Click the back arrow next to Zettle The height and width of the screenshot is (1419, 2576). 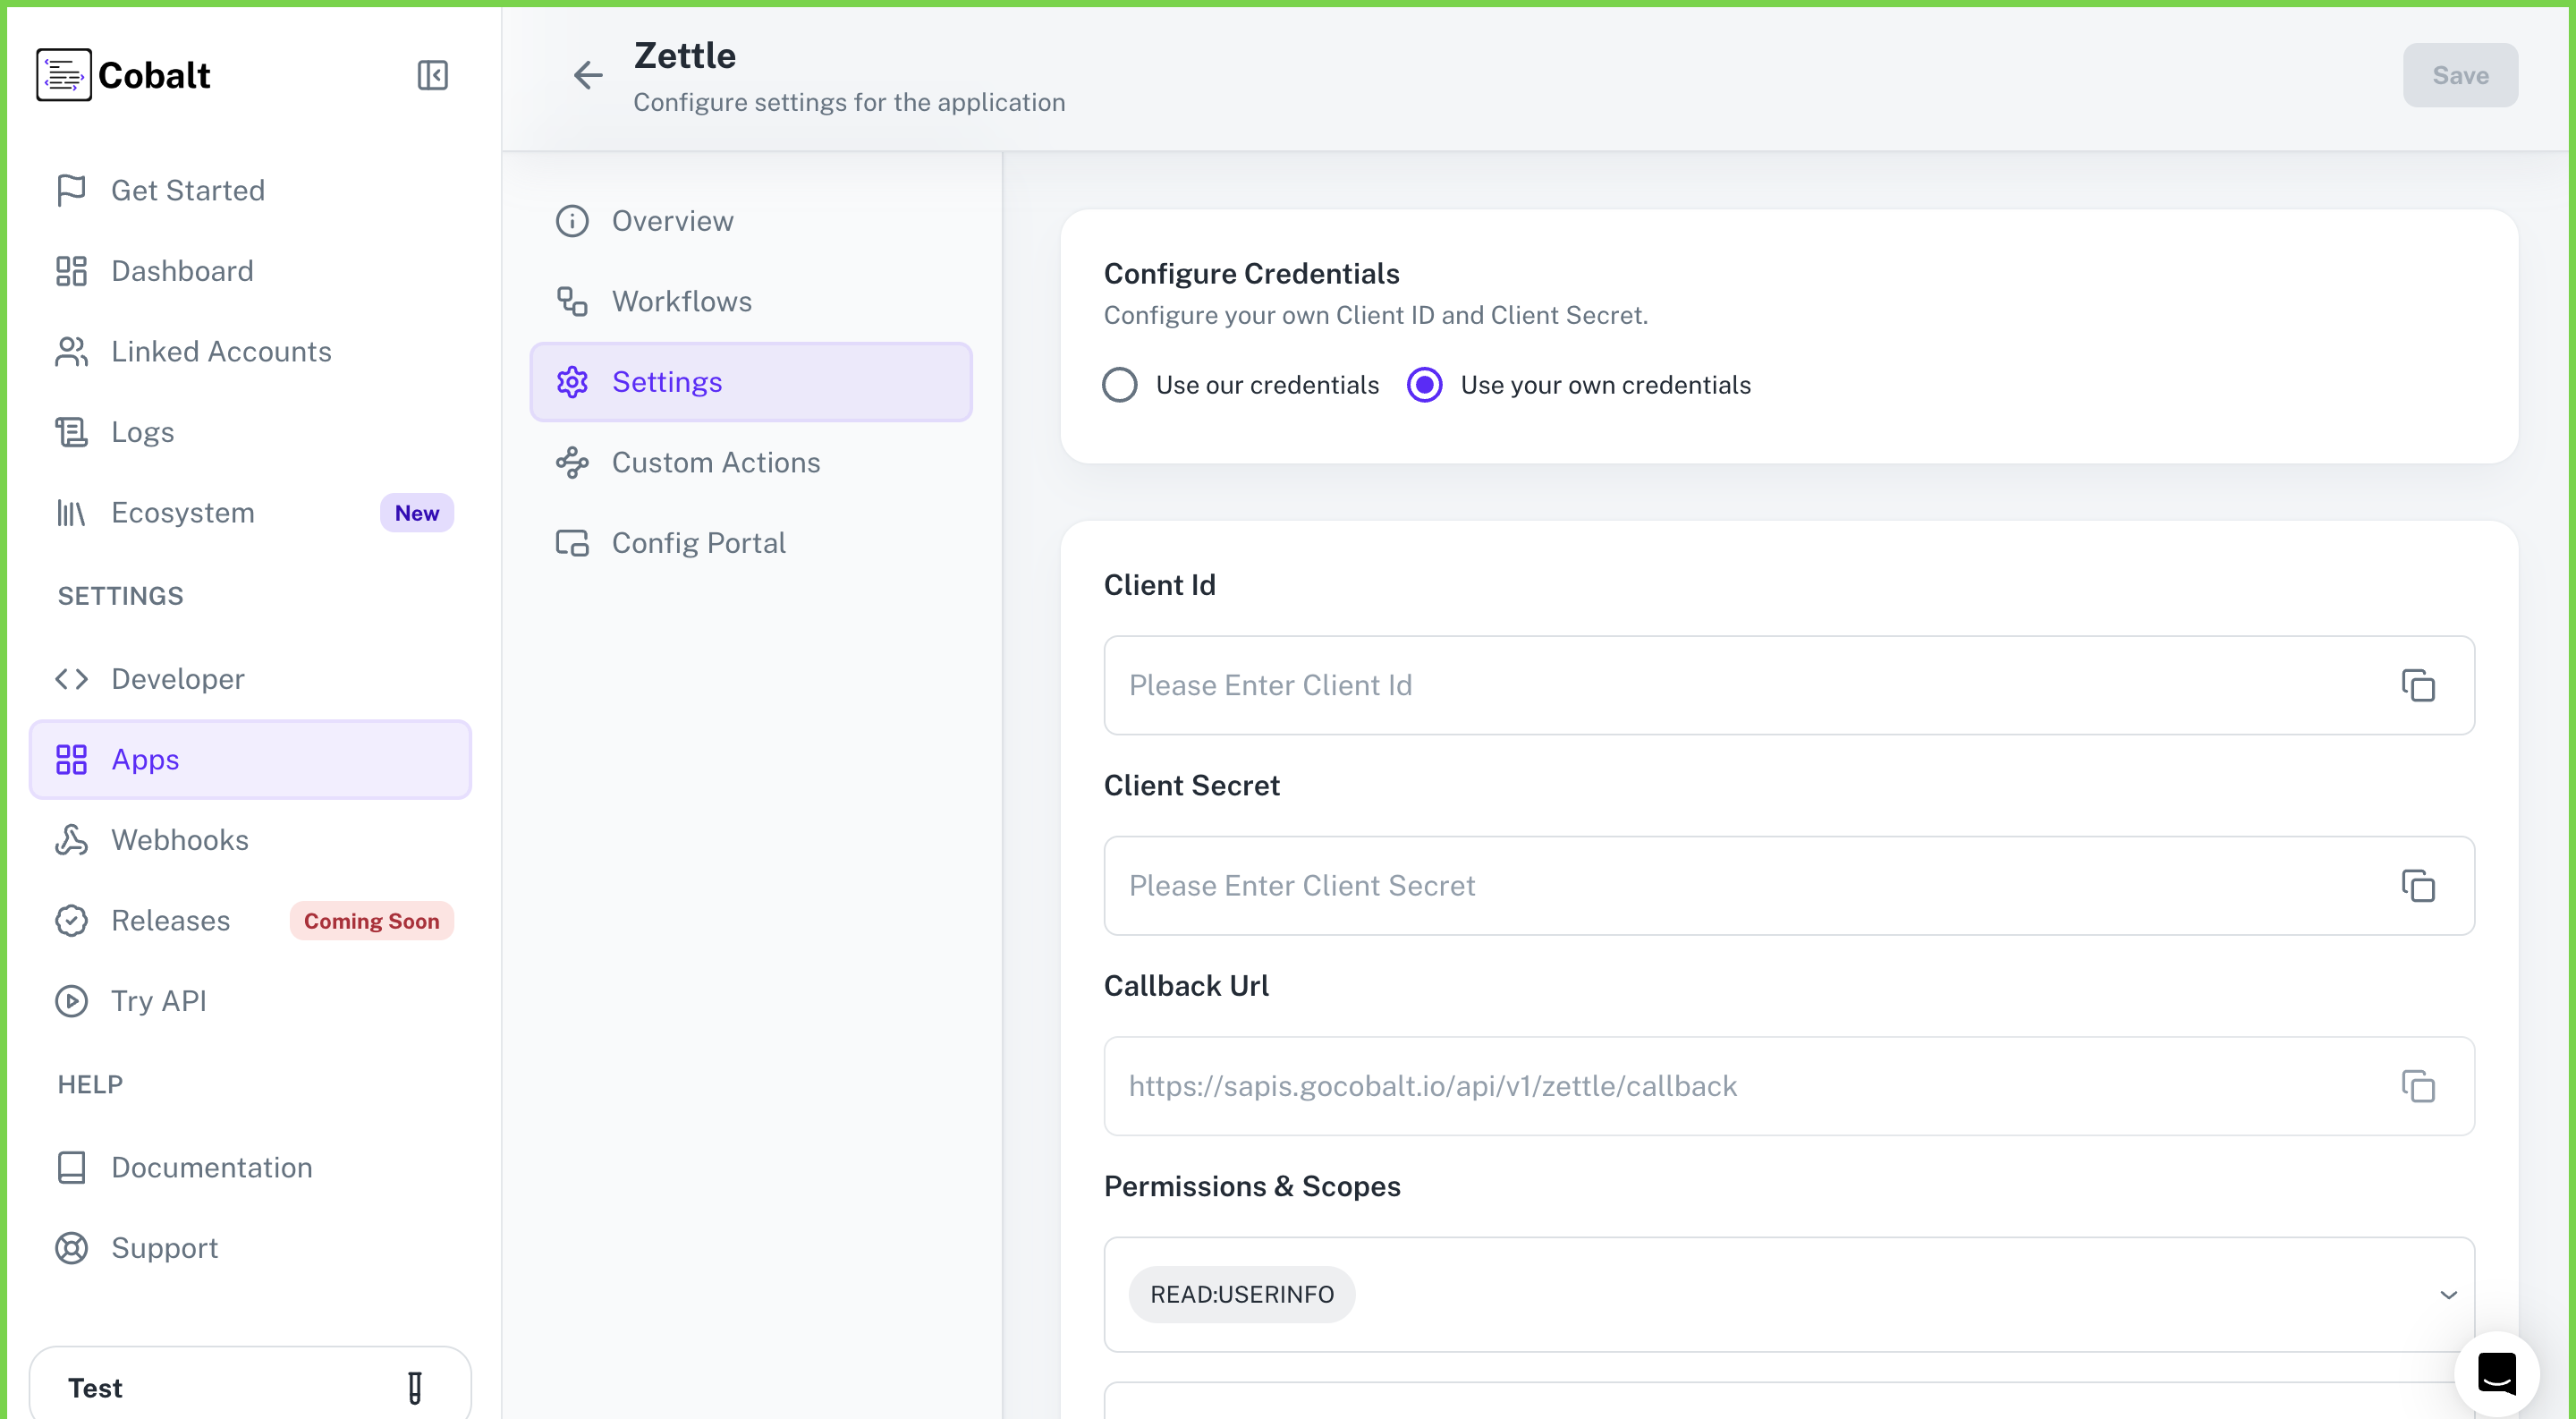tap(588, 75)
